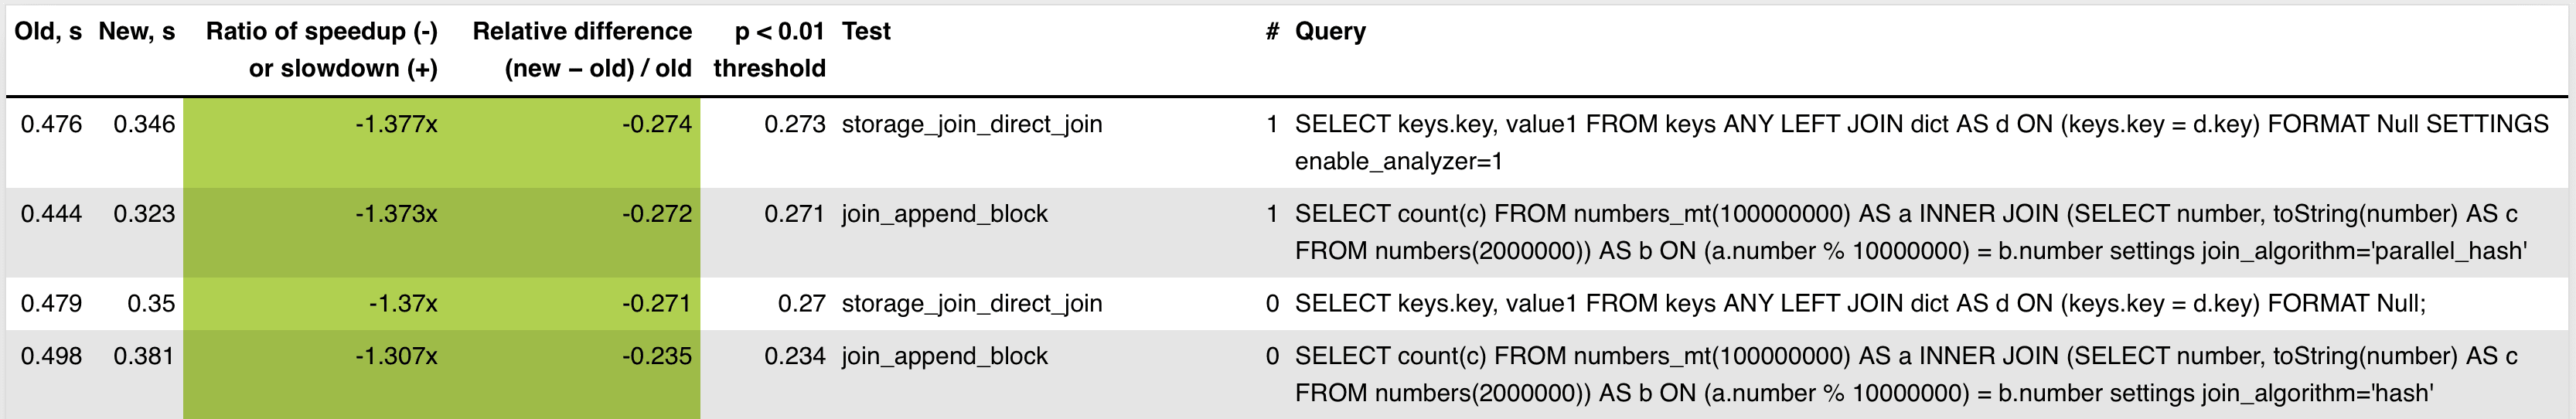Click the 0.273 threshold value

point(795,124)
